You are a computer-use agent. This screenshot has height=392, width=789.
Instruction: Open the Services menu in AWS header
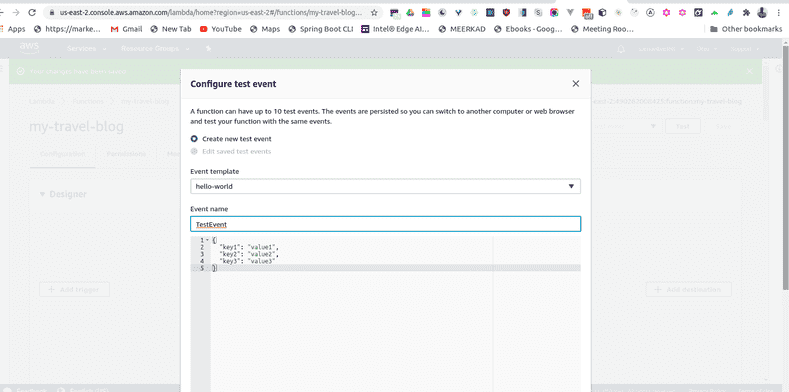pos(87,49)
